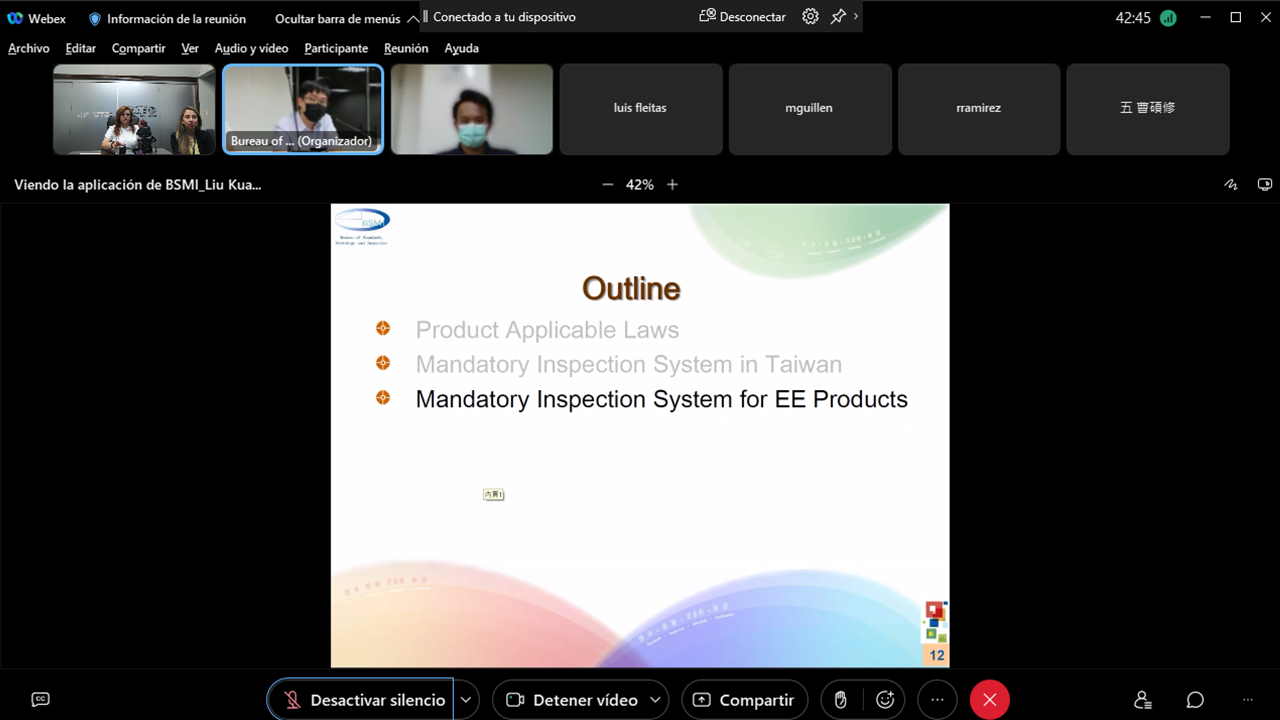Click the plus zoom in button

[x=672, y=185]
